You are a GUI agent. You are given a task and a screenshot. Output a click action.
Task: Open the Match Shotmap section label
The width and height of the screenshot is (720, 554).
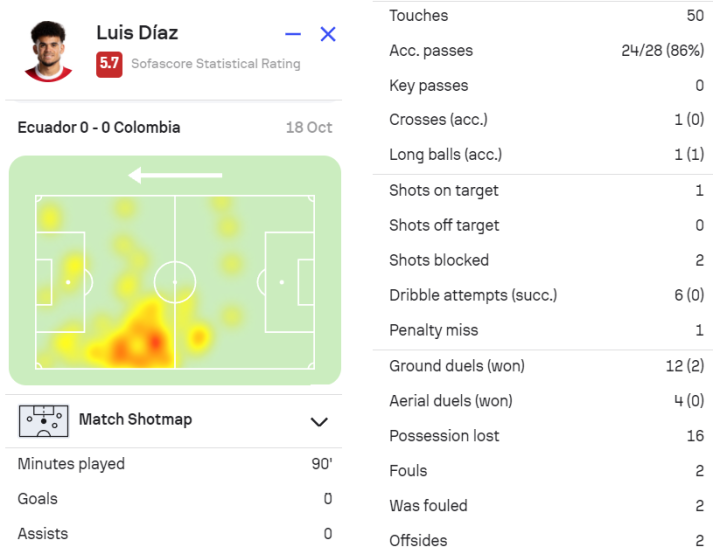pos(135,419)
